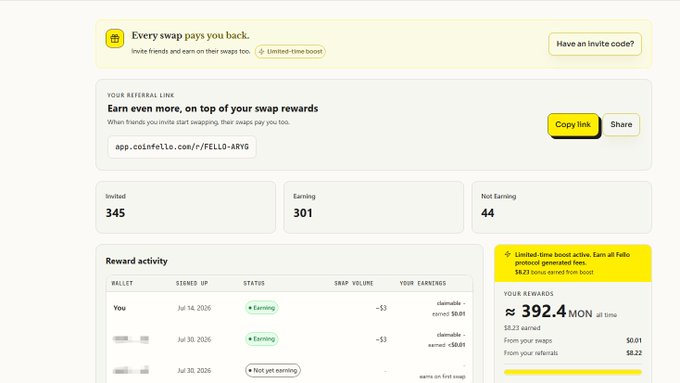This screenshot has width=680, height=383.
Task: Click the Reward activity heading
Action: coord(137,261)
